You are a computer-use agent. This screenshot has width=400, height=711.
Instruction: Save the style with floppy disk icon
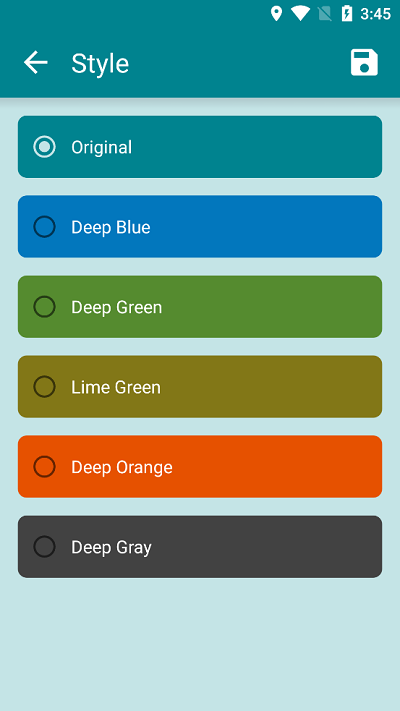[364, 62]
